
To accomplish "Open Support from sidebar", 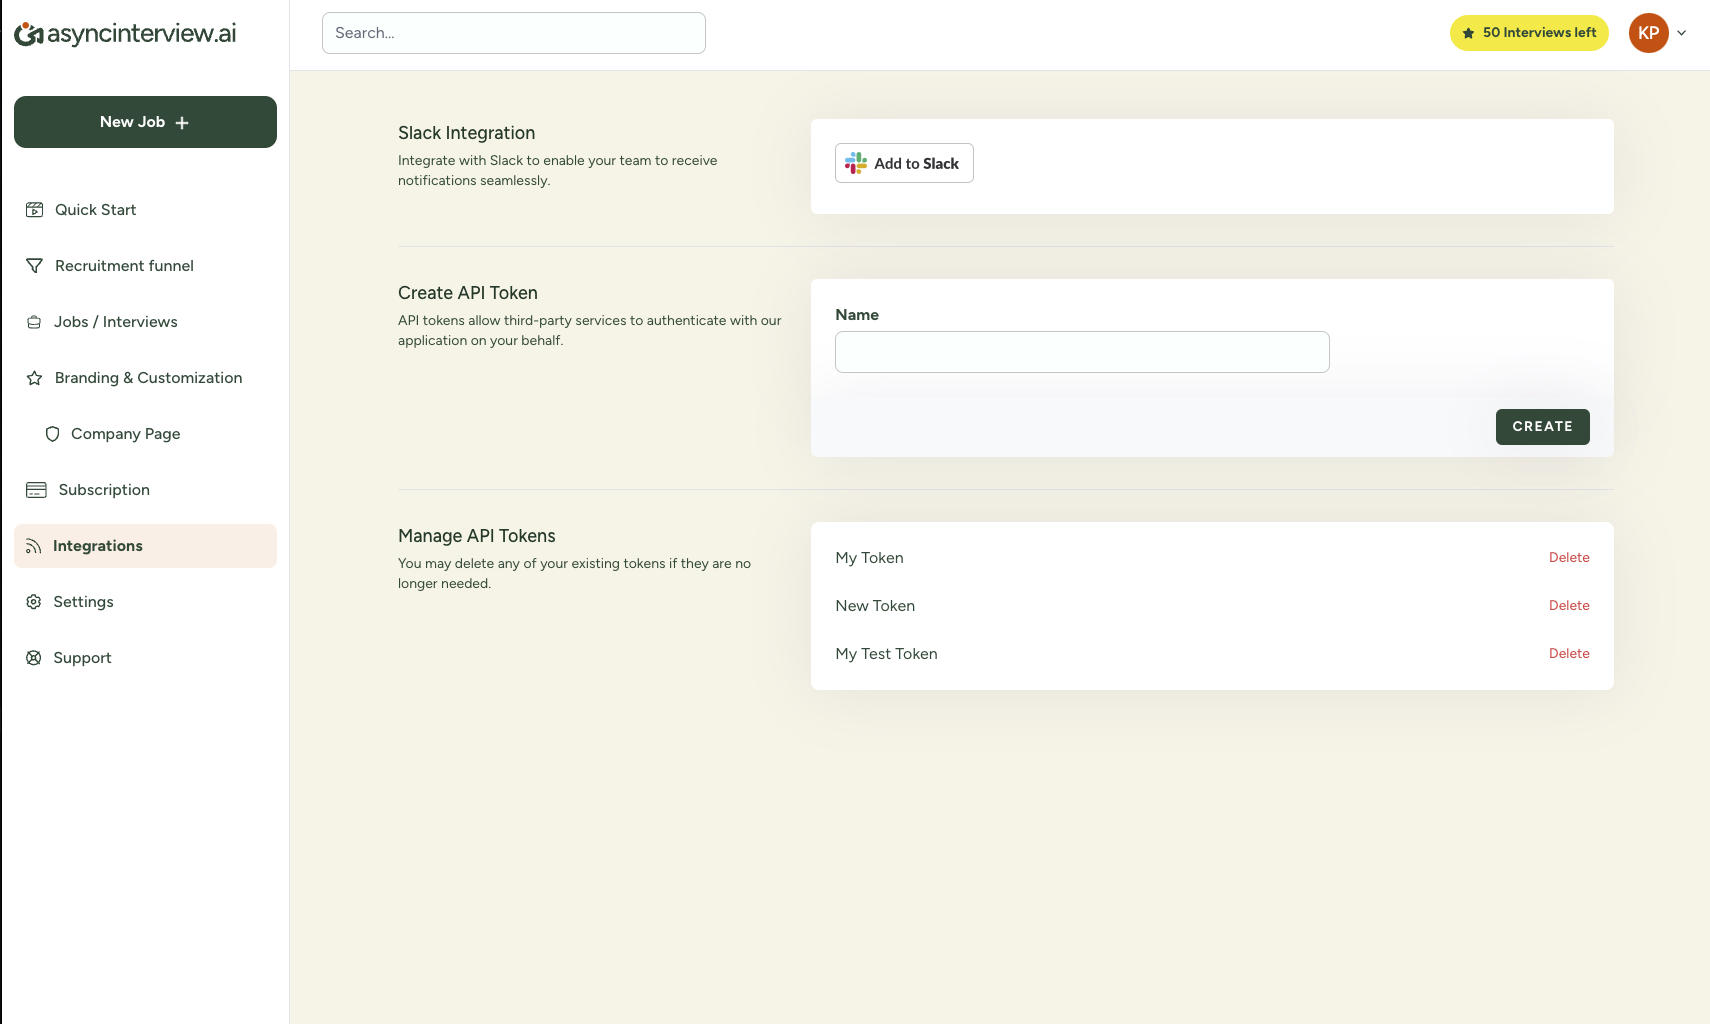I will pos(145,658).
